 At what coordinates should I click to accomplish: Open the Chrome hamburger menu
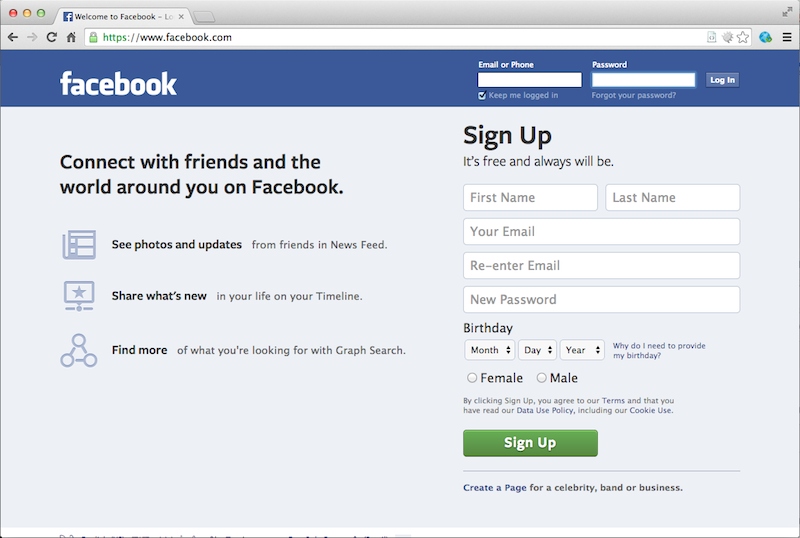pos(787,37)
